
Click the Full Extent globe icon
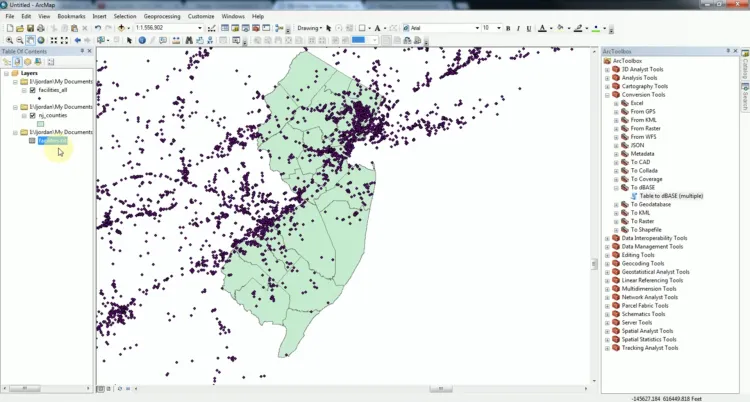click(39, 40)
